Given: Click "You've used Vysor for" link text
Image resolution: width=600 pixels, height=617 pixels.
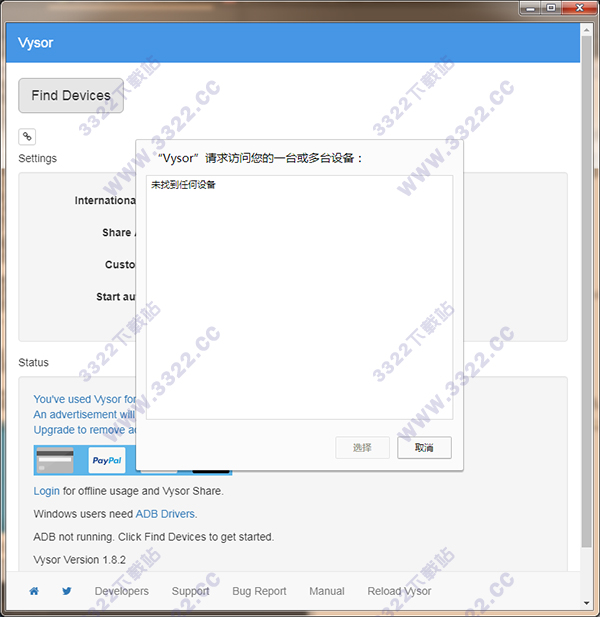Looking at the screenshot, I should click(x=84, y=399).
